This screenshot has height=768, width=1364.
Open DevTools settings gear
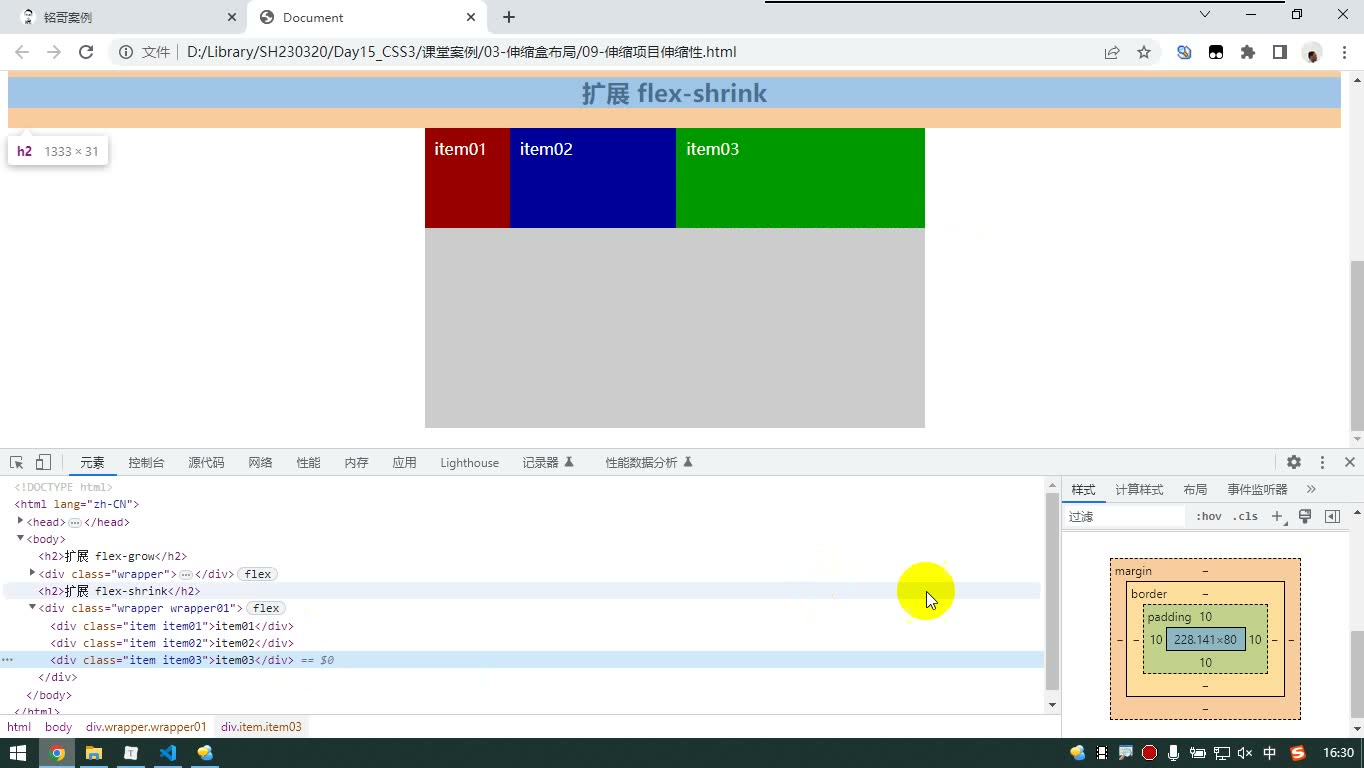pos(1294,462)
